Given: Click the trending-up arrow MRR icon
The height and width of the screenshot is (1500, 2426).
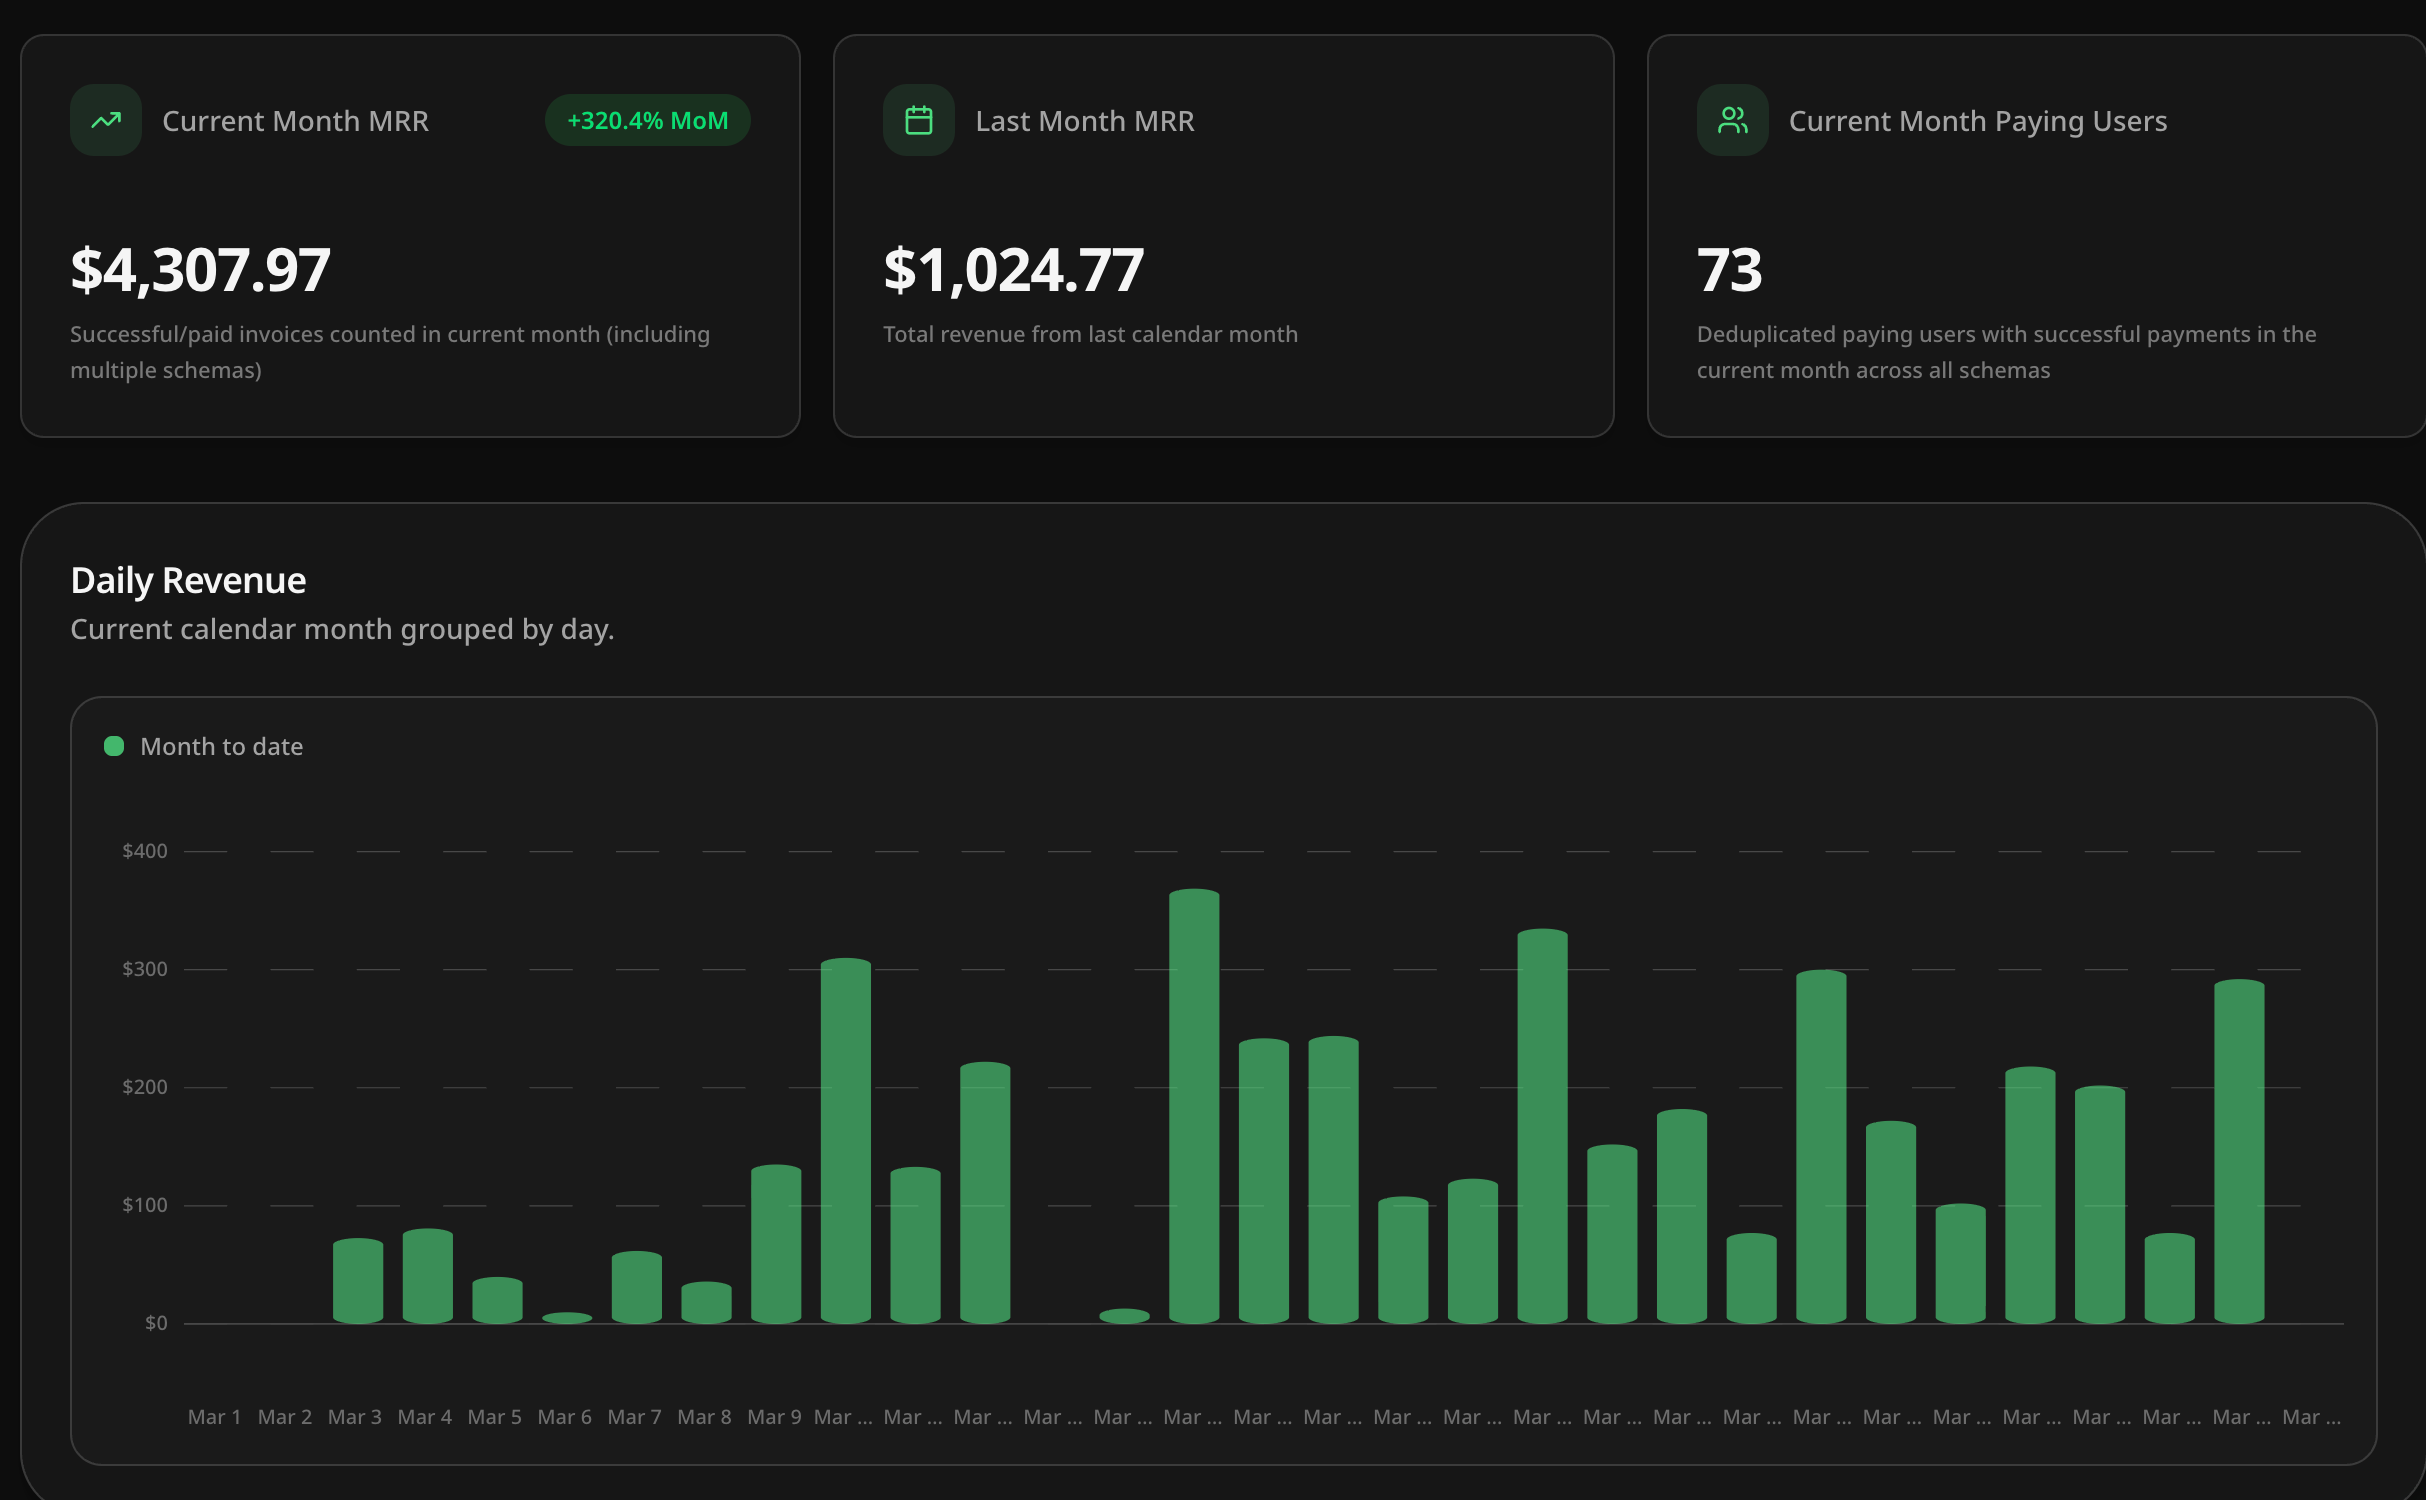Looking at the screenshot, I should [106, 120].
